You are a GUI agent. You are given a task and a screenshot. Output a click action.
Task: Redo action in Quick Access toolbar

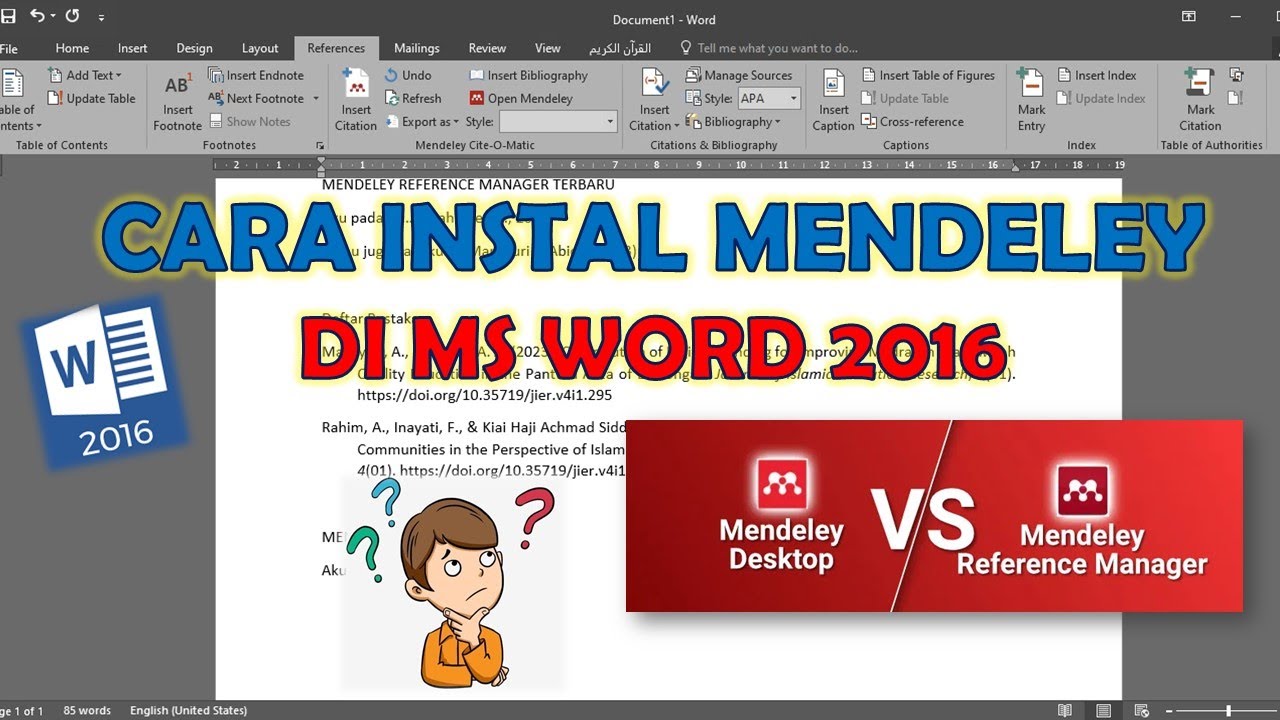72,16
